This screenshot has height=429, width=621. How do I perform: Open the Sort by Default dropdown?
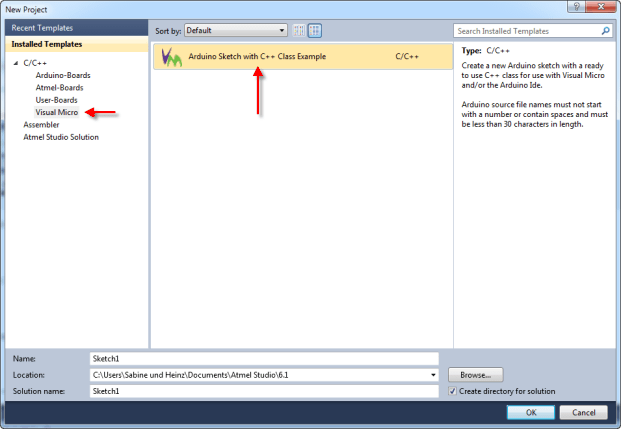tap(236, 31)
